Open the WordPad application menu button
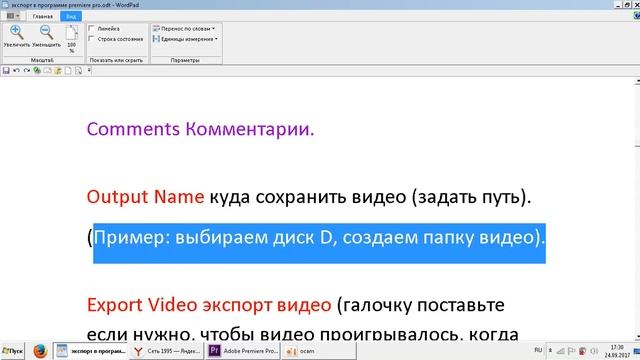The height and width of the screenshot is (360, 640). pyautogui.click(x=13, y=16)
